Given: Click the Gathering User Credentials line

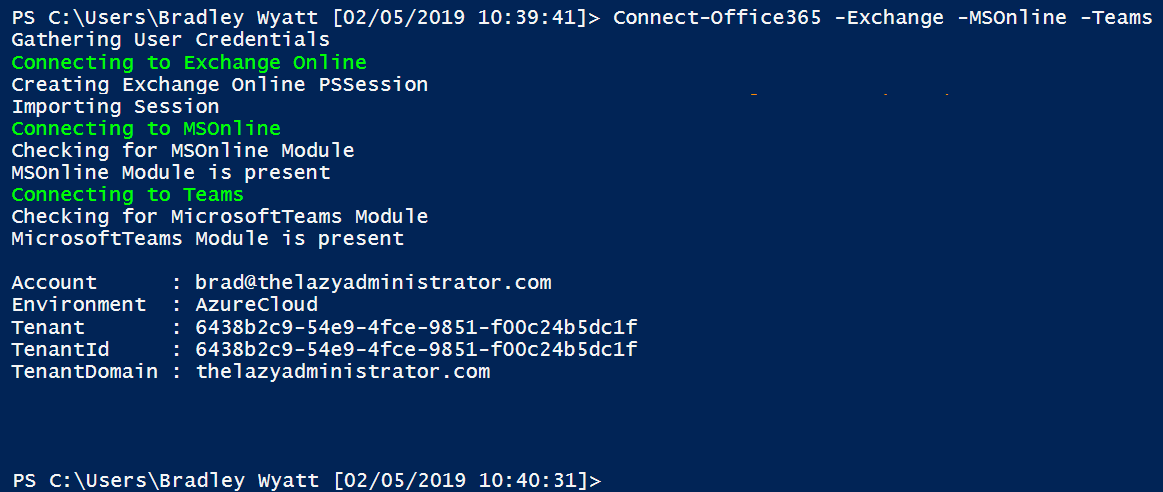Looking at the screenshot, I should [x=171, y=40].
